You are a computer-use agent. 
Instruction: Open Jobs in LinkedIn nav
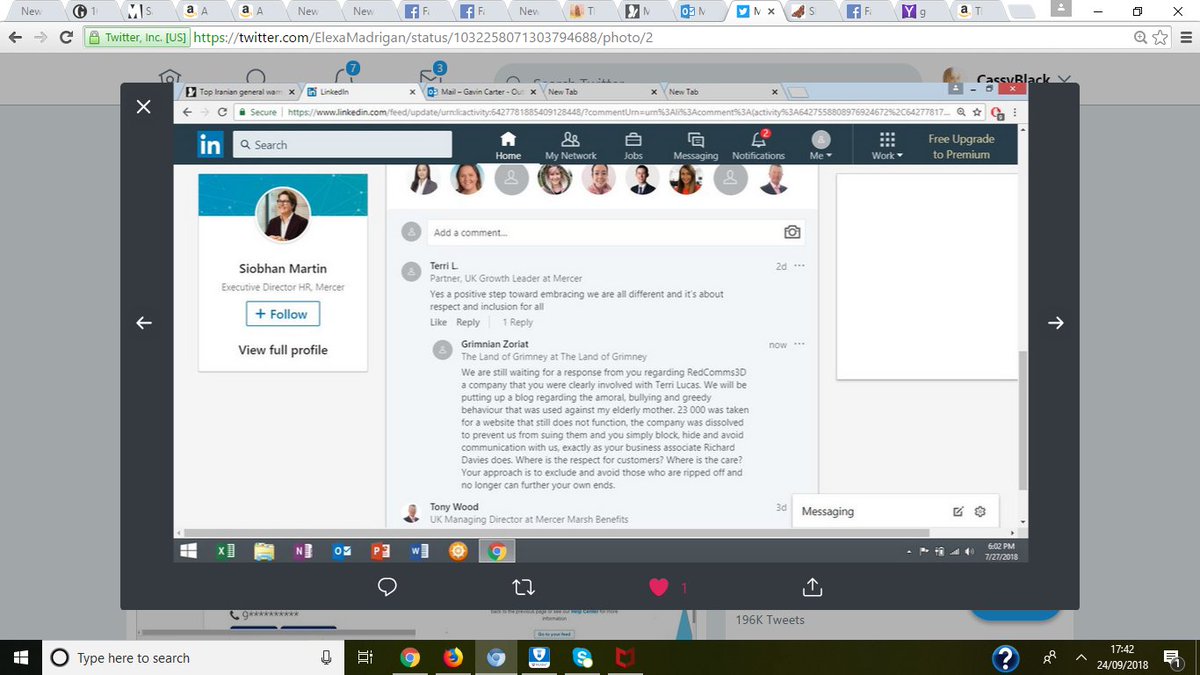tap(633, 146)
